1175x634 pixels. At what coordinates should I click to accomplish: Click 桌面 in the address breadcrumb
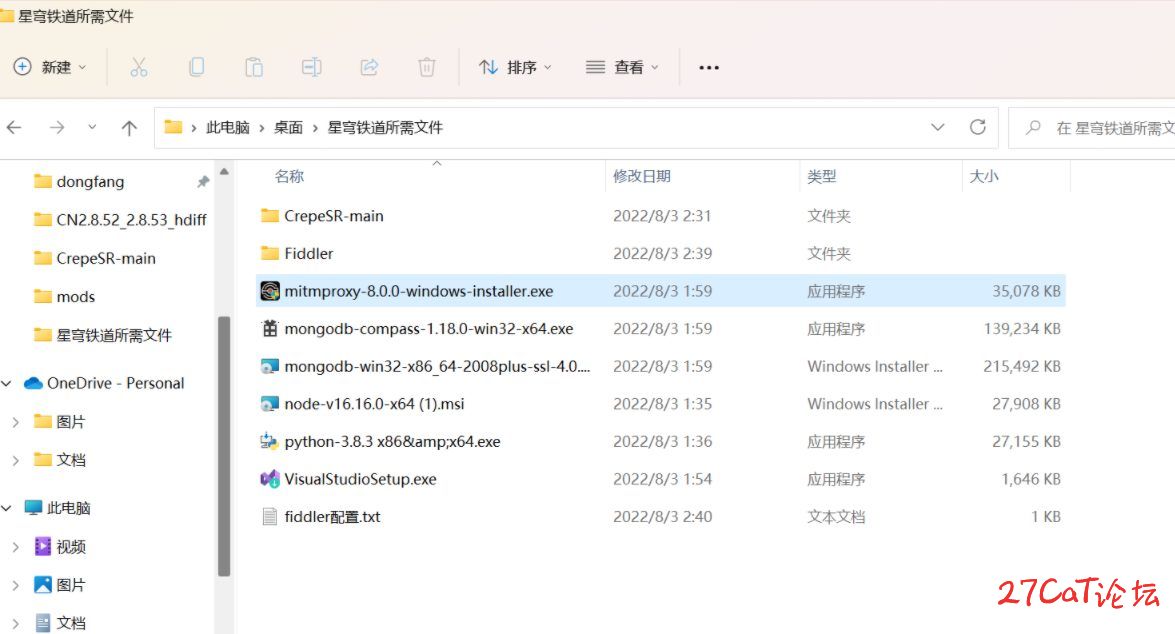(x=289, y=127)
